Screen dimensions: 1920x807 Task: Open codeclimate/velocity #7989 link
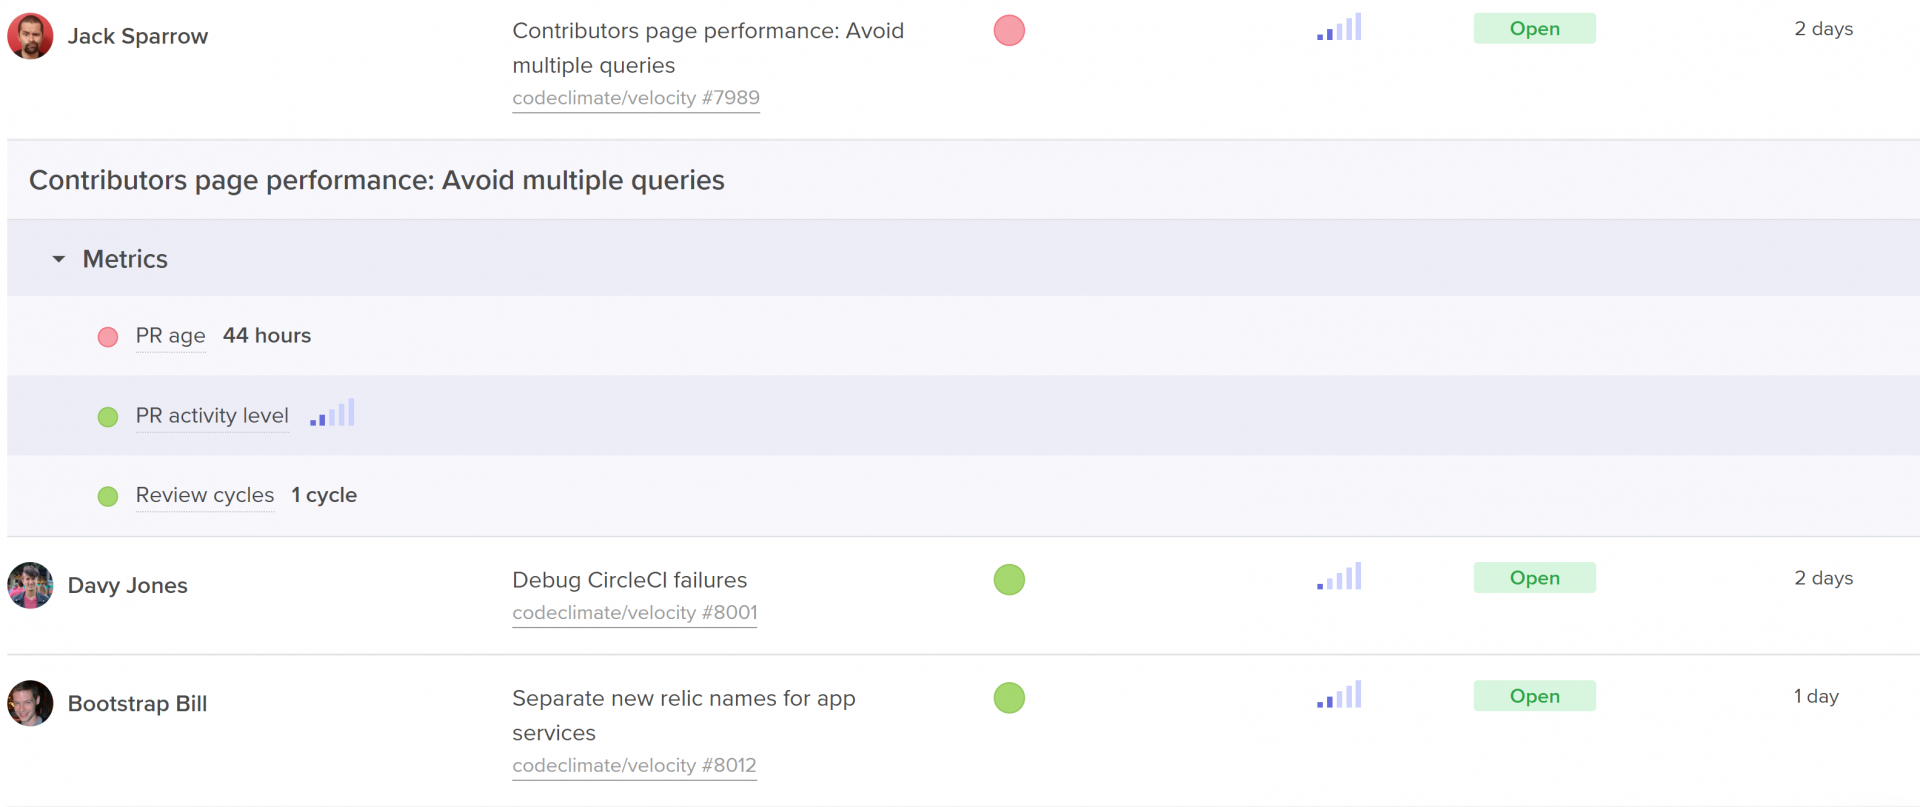tap(636, 98)
